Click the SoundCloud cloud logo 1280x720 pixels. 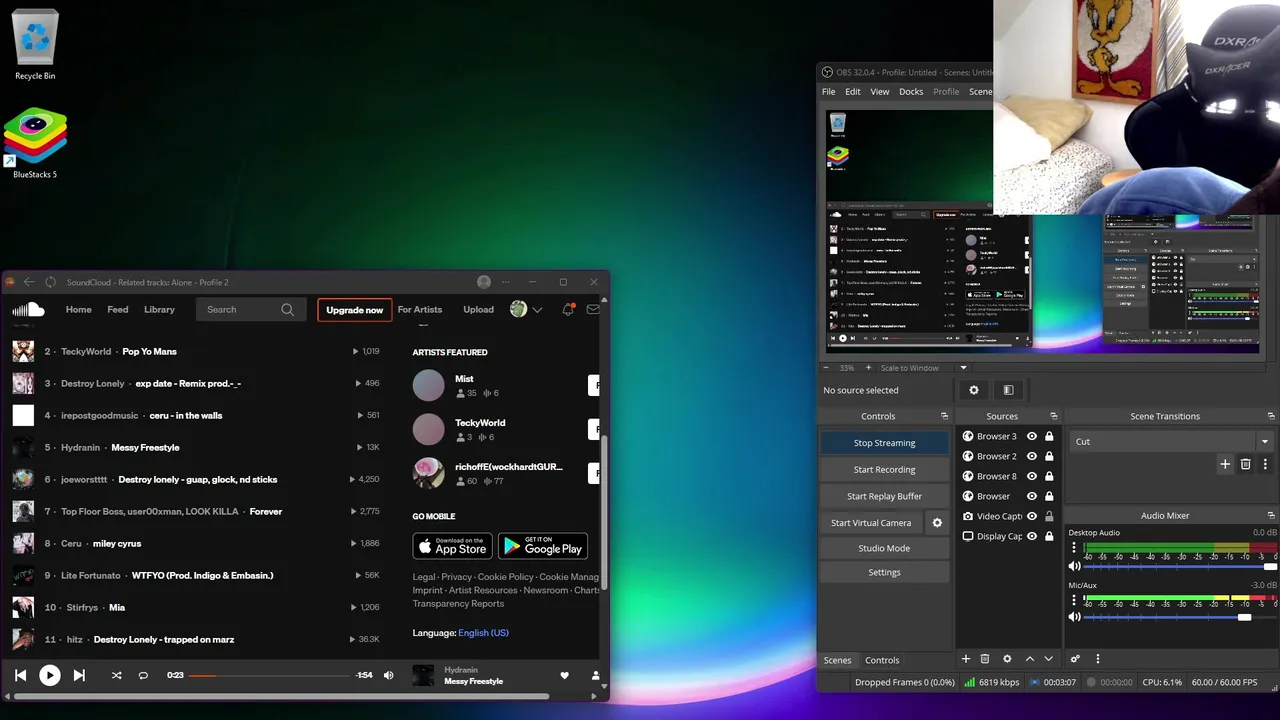[x=28, y=310]
